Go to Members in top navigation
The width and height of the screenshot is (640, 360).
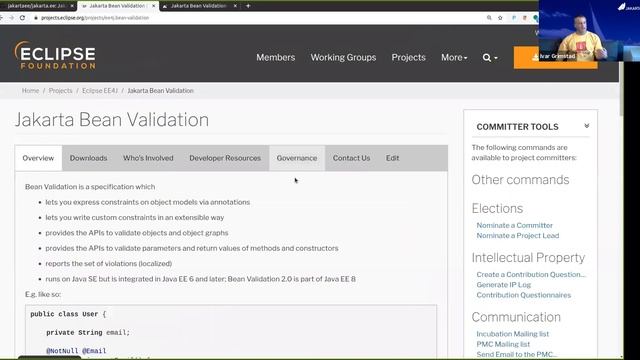(276, 58)
